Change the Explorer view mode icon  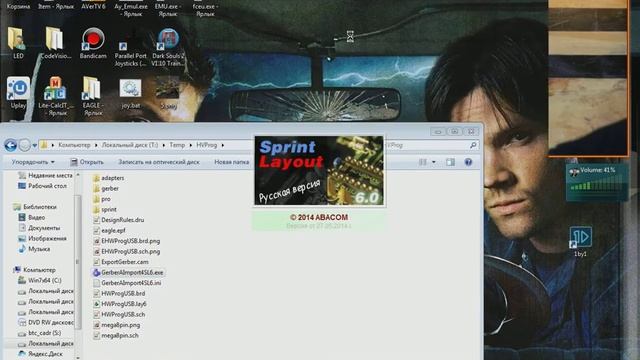423,162
